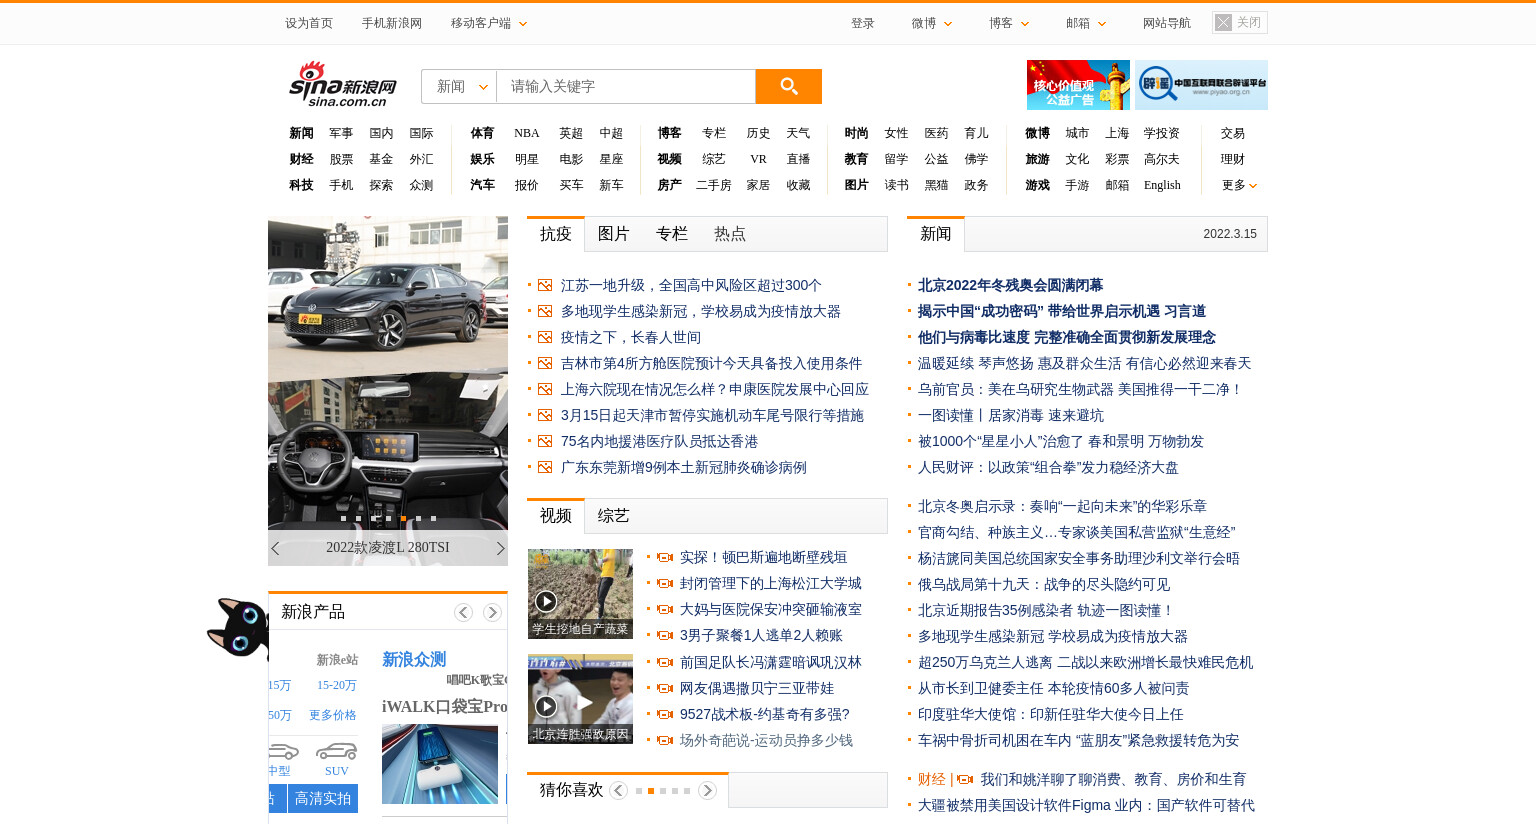Switch to the 图片 tab
This screenshot has width=1536, height=824.
pyautogui.click(x=614, y=234)
